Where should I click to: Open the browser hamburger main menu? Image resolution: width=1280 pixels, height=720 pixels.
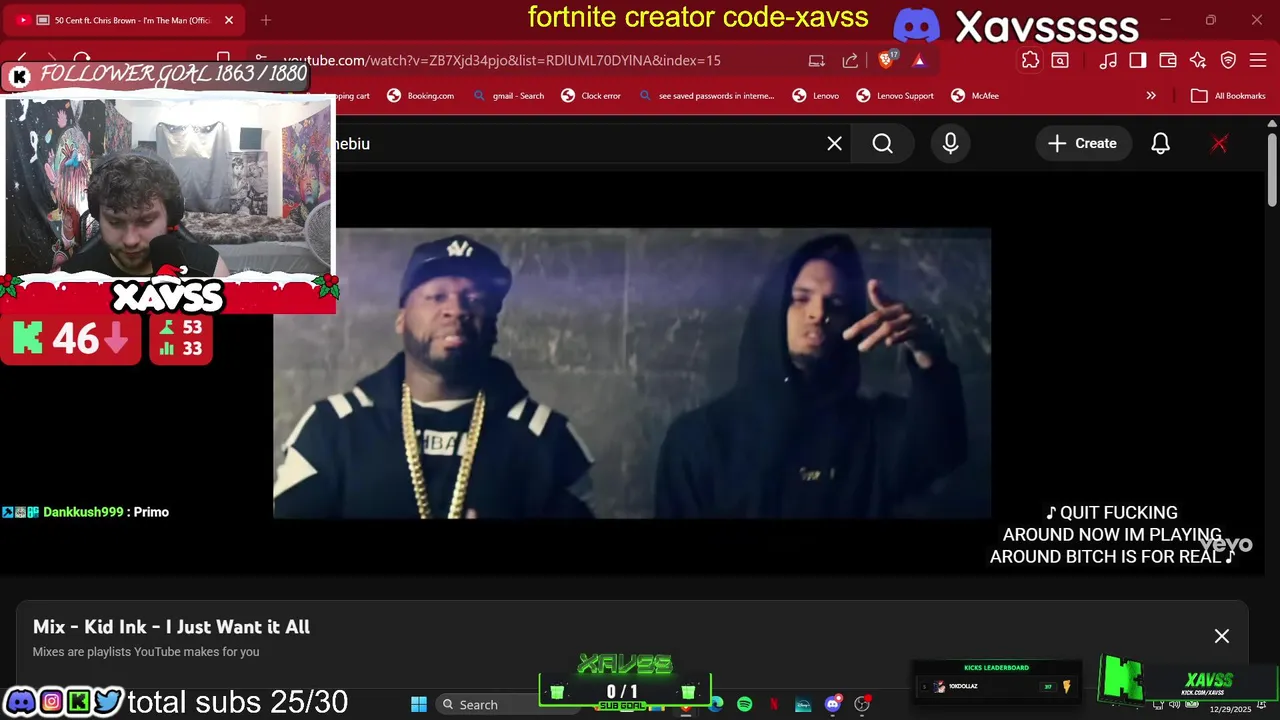tap(1259, 60)
